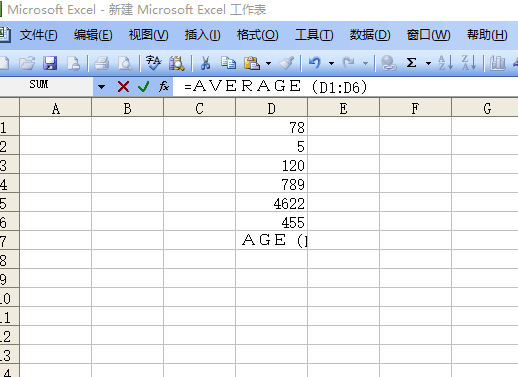Viewport: 518px width, 377px height.
Task: Click the Print Preview icon
Action: click(125, 63)
